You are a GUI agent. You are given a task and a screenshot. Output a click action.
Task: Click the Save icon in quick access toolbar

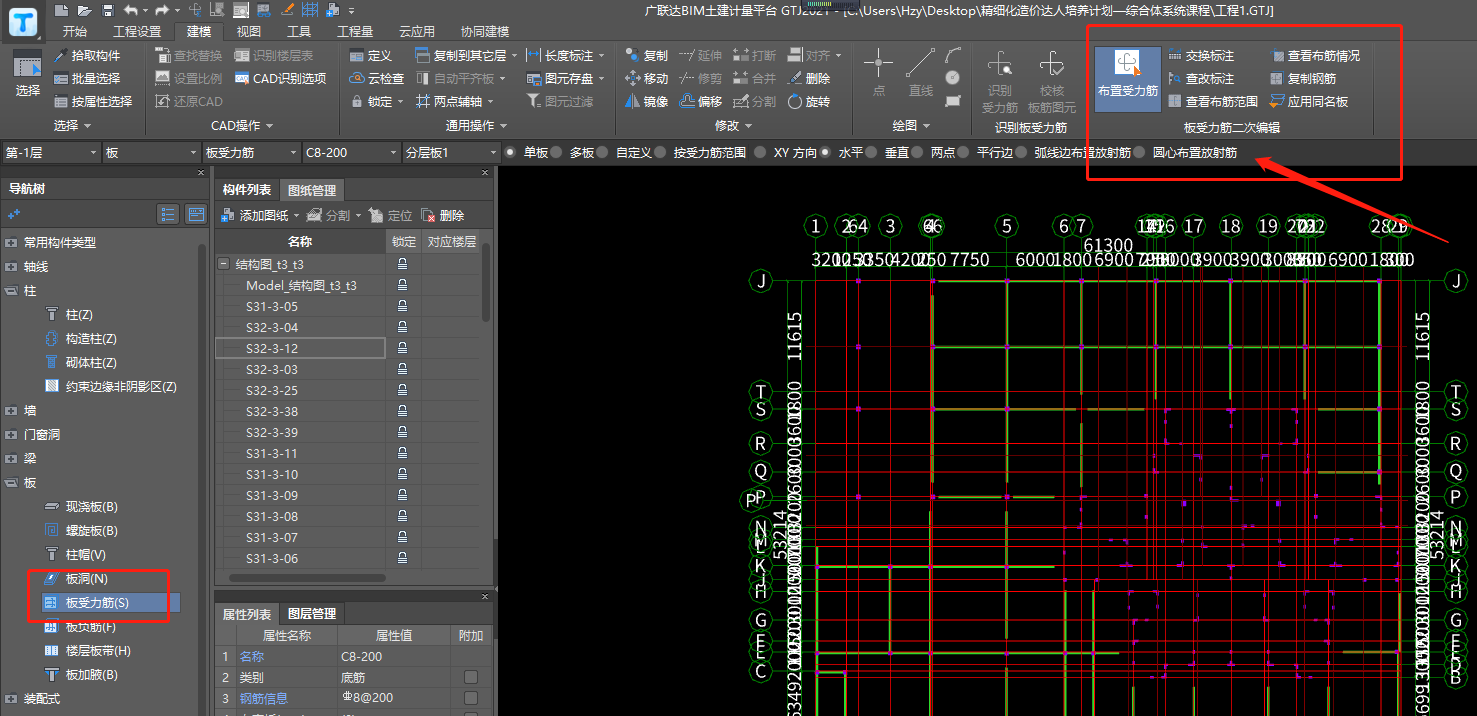coord(107,10)
